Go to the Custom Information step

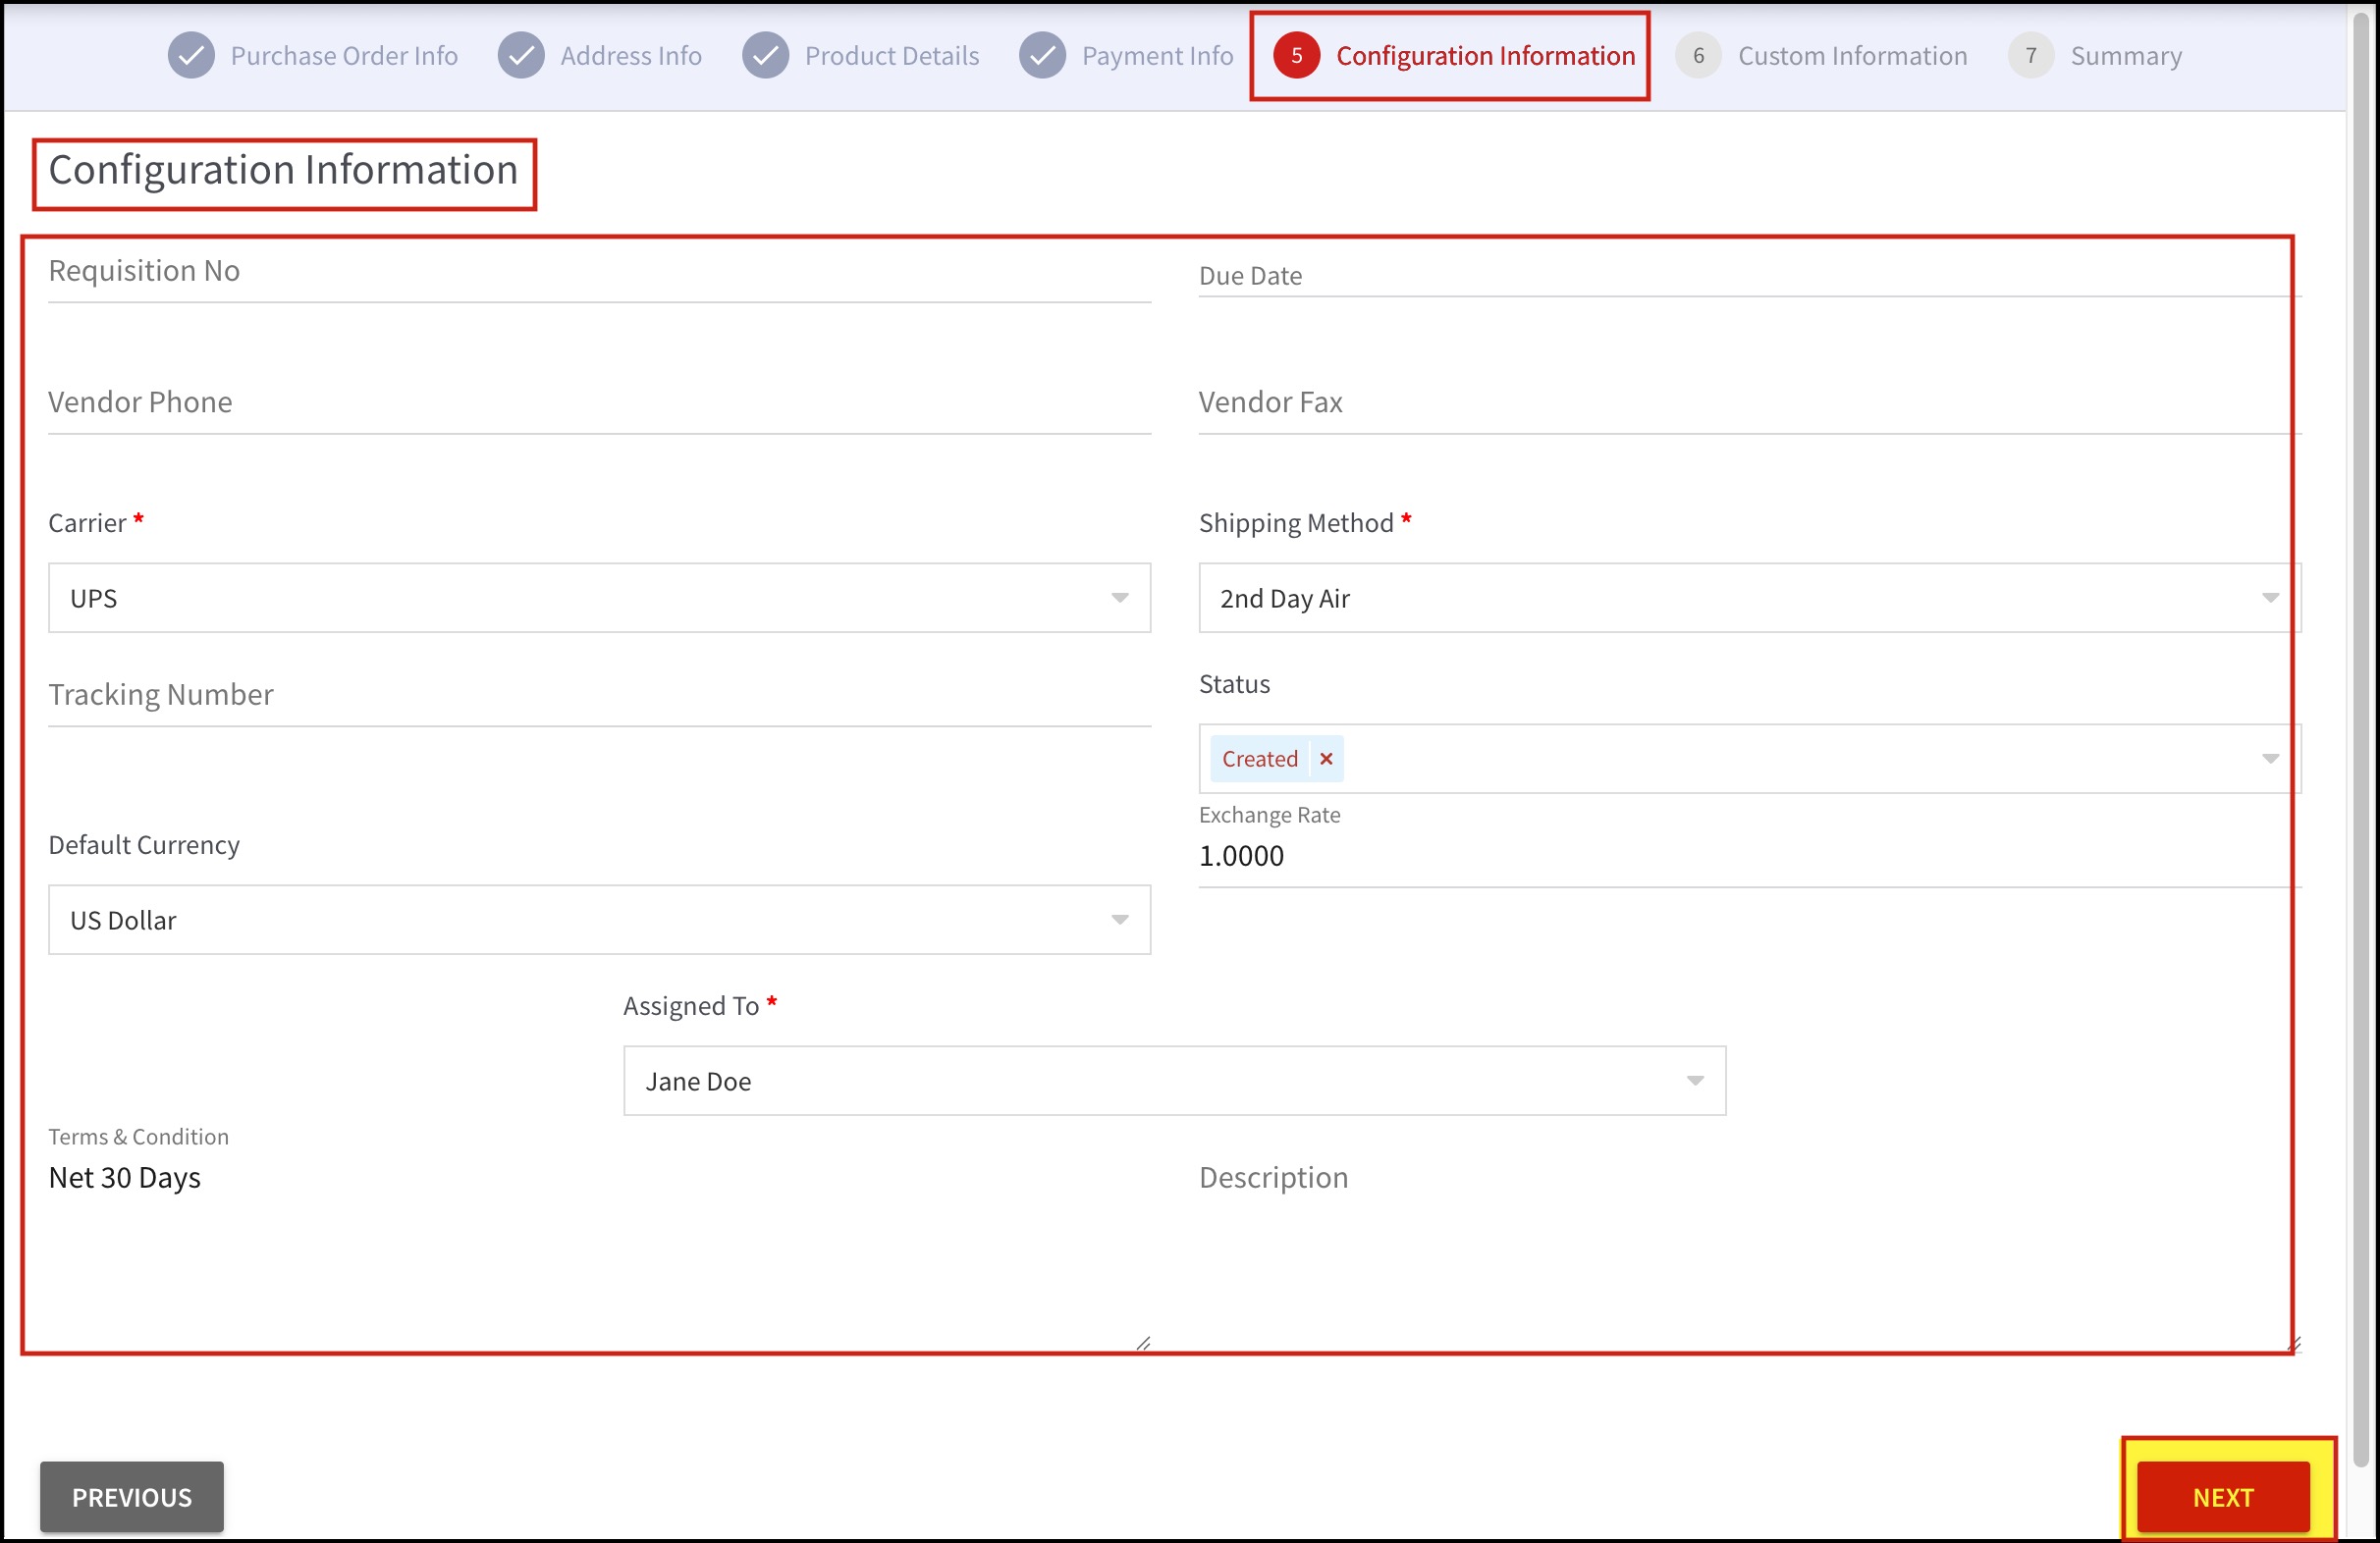pyautogui.click(x=1851, y=56)
